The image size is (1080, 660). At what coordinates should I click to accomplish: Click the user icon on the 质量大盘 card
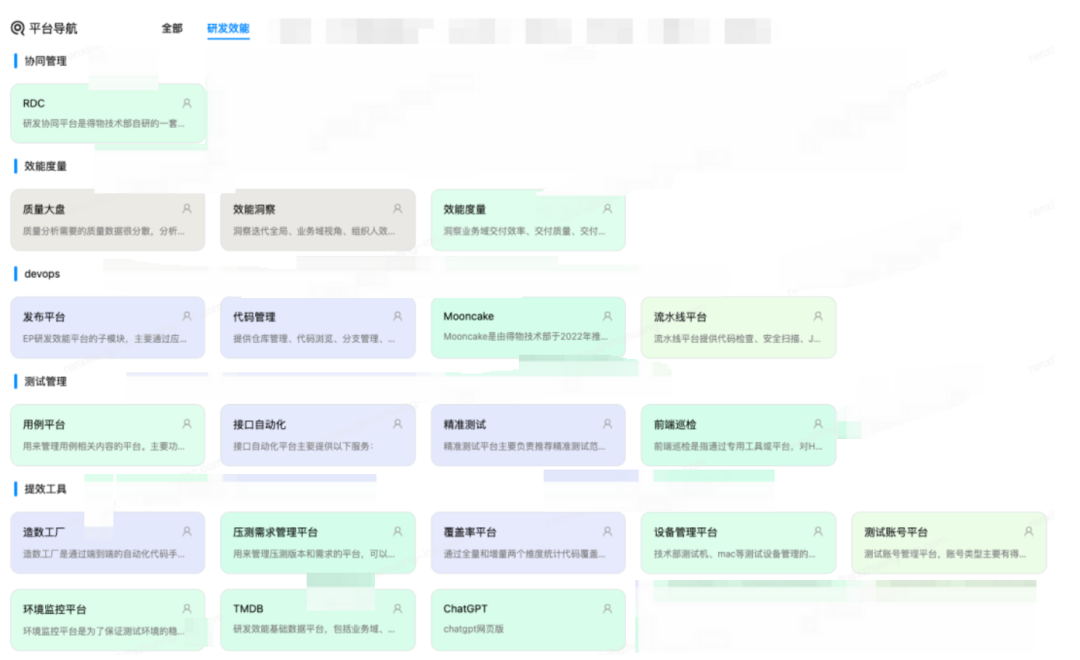tap(187, 209)
